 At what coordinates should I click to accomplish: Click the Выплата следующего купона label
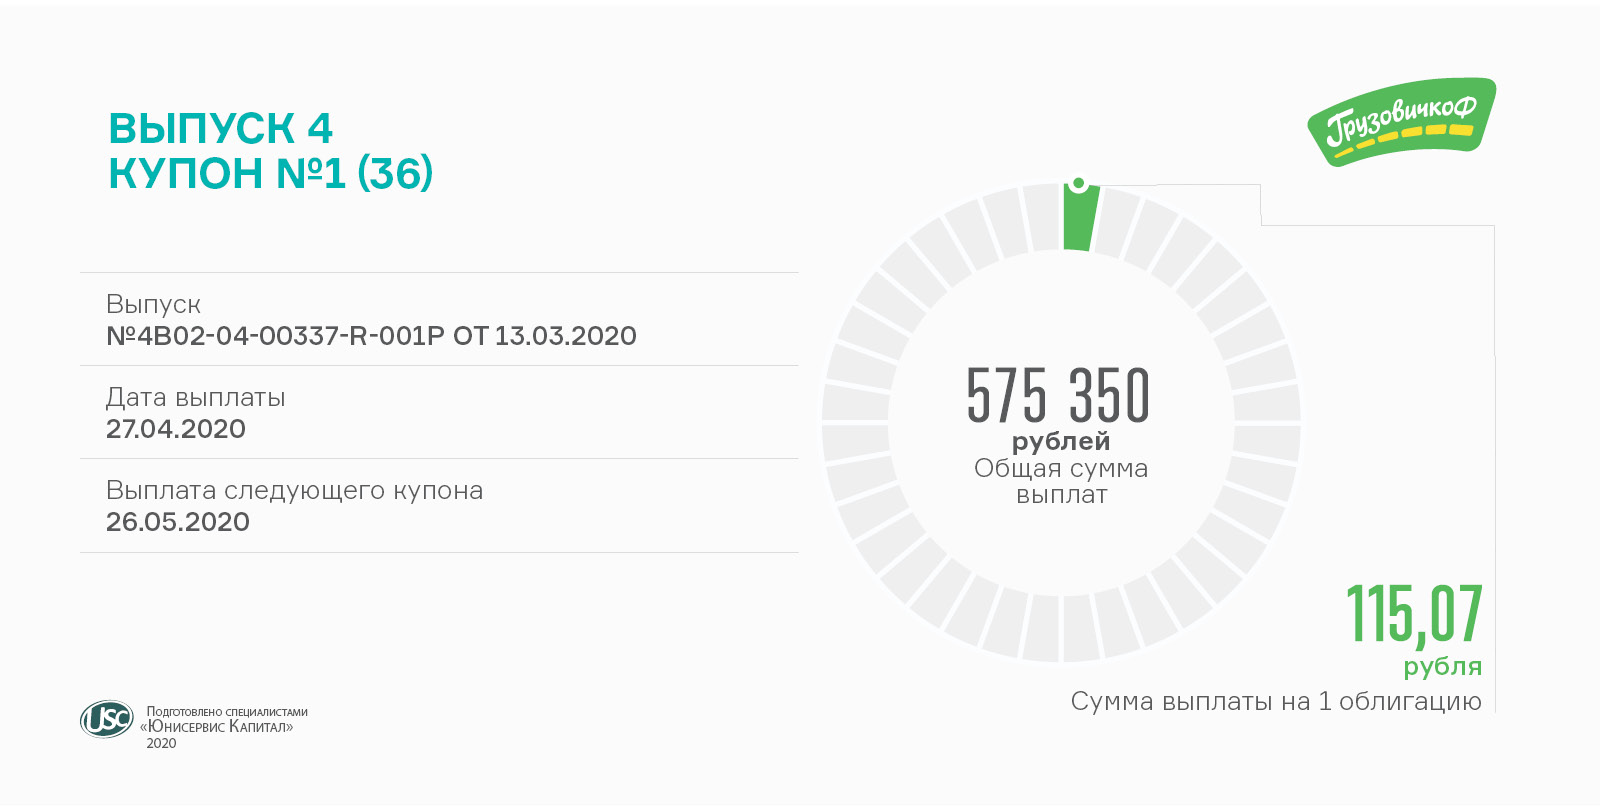294,490
